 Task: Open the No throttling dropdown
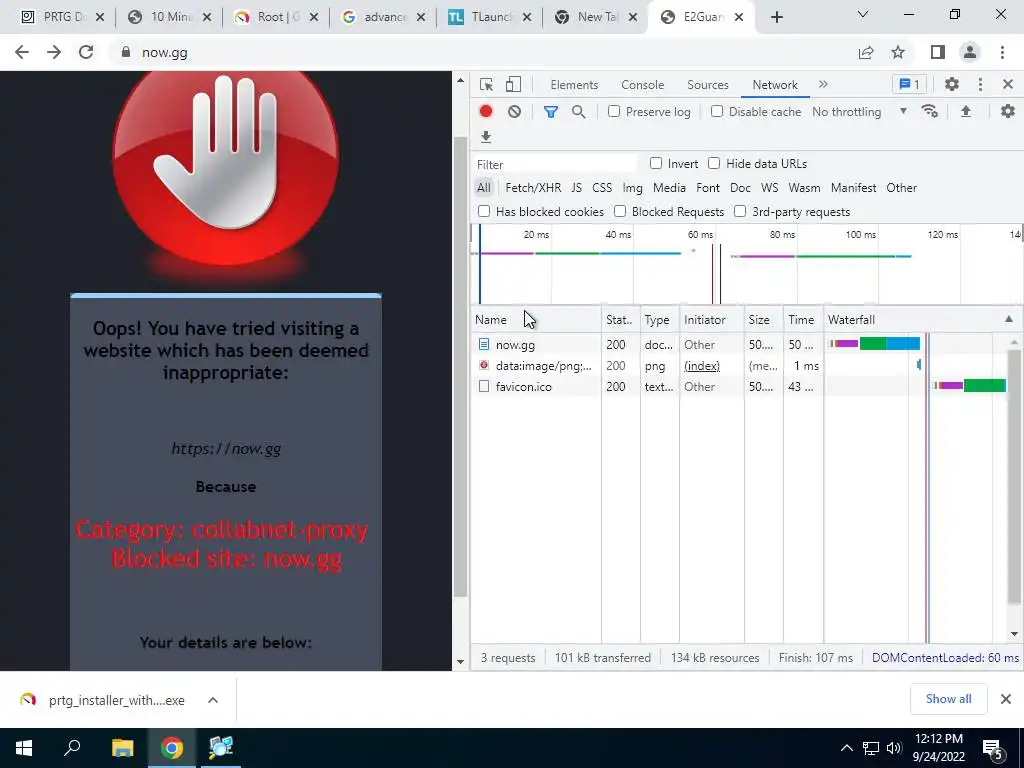coord(860,112)
